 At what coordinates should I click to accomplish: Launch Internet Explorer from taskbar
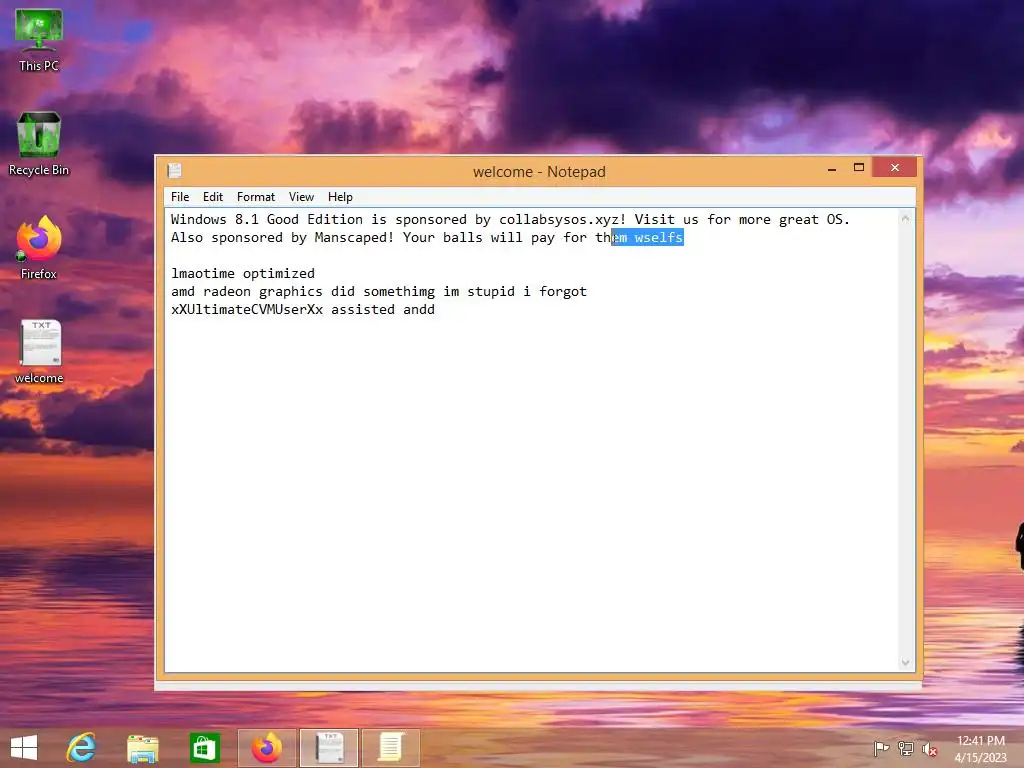81,748
